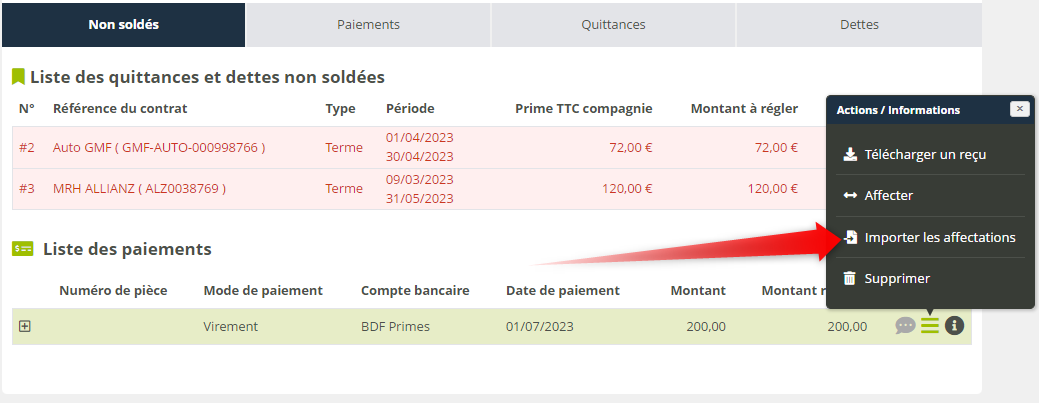Viewport: 1039px width, 403px height.
Task: Click the comment bubble icon on payment row
Action: 905,326
